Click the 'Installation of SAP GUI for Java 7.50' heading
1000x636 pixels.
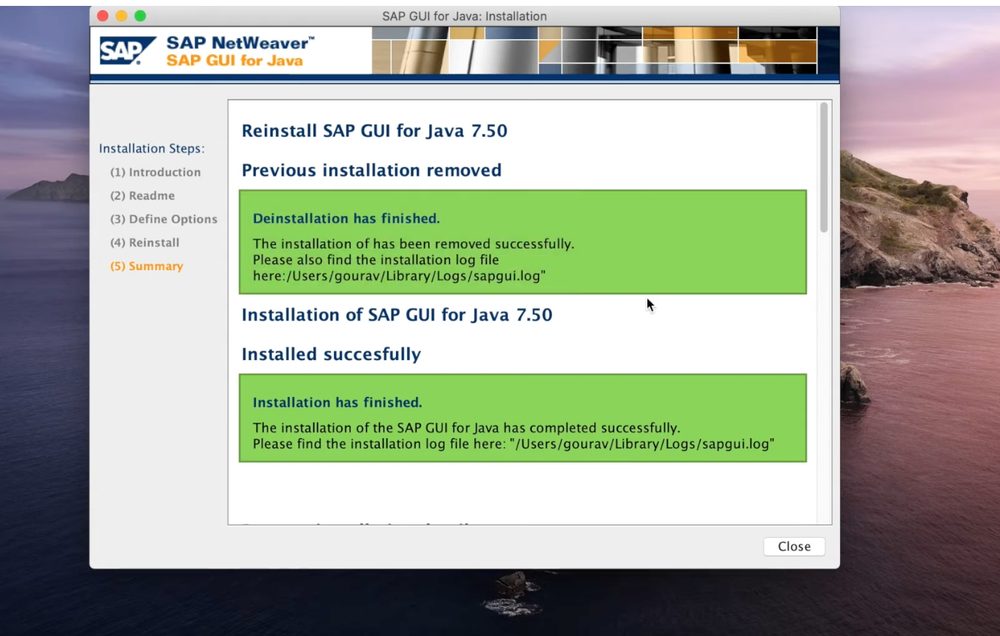397,314
